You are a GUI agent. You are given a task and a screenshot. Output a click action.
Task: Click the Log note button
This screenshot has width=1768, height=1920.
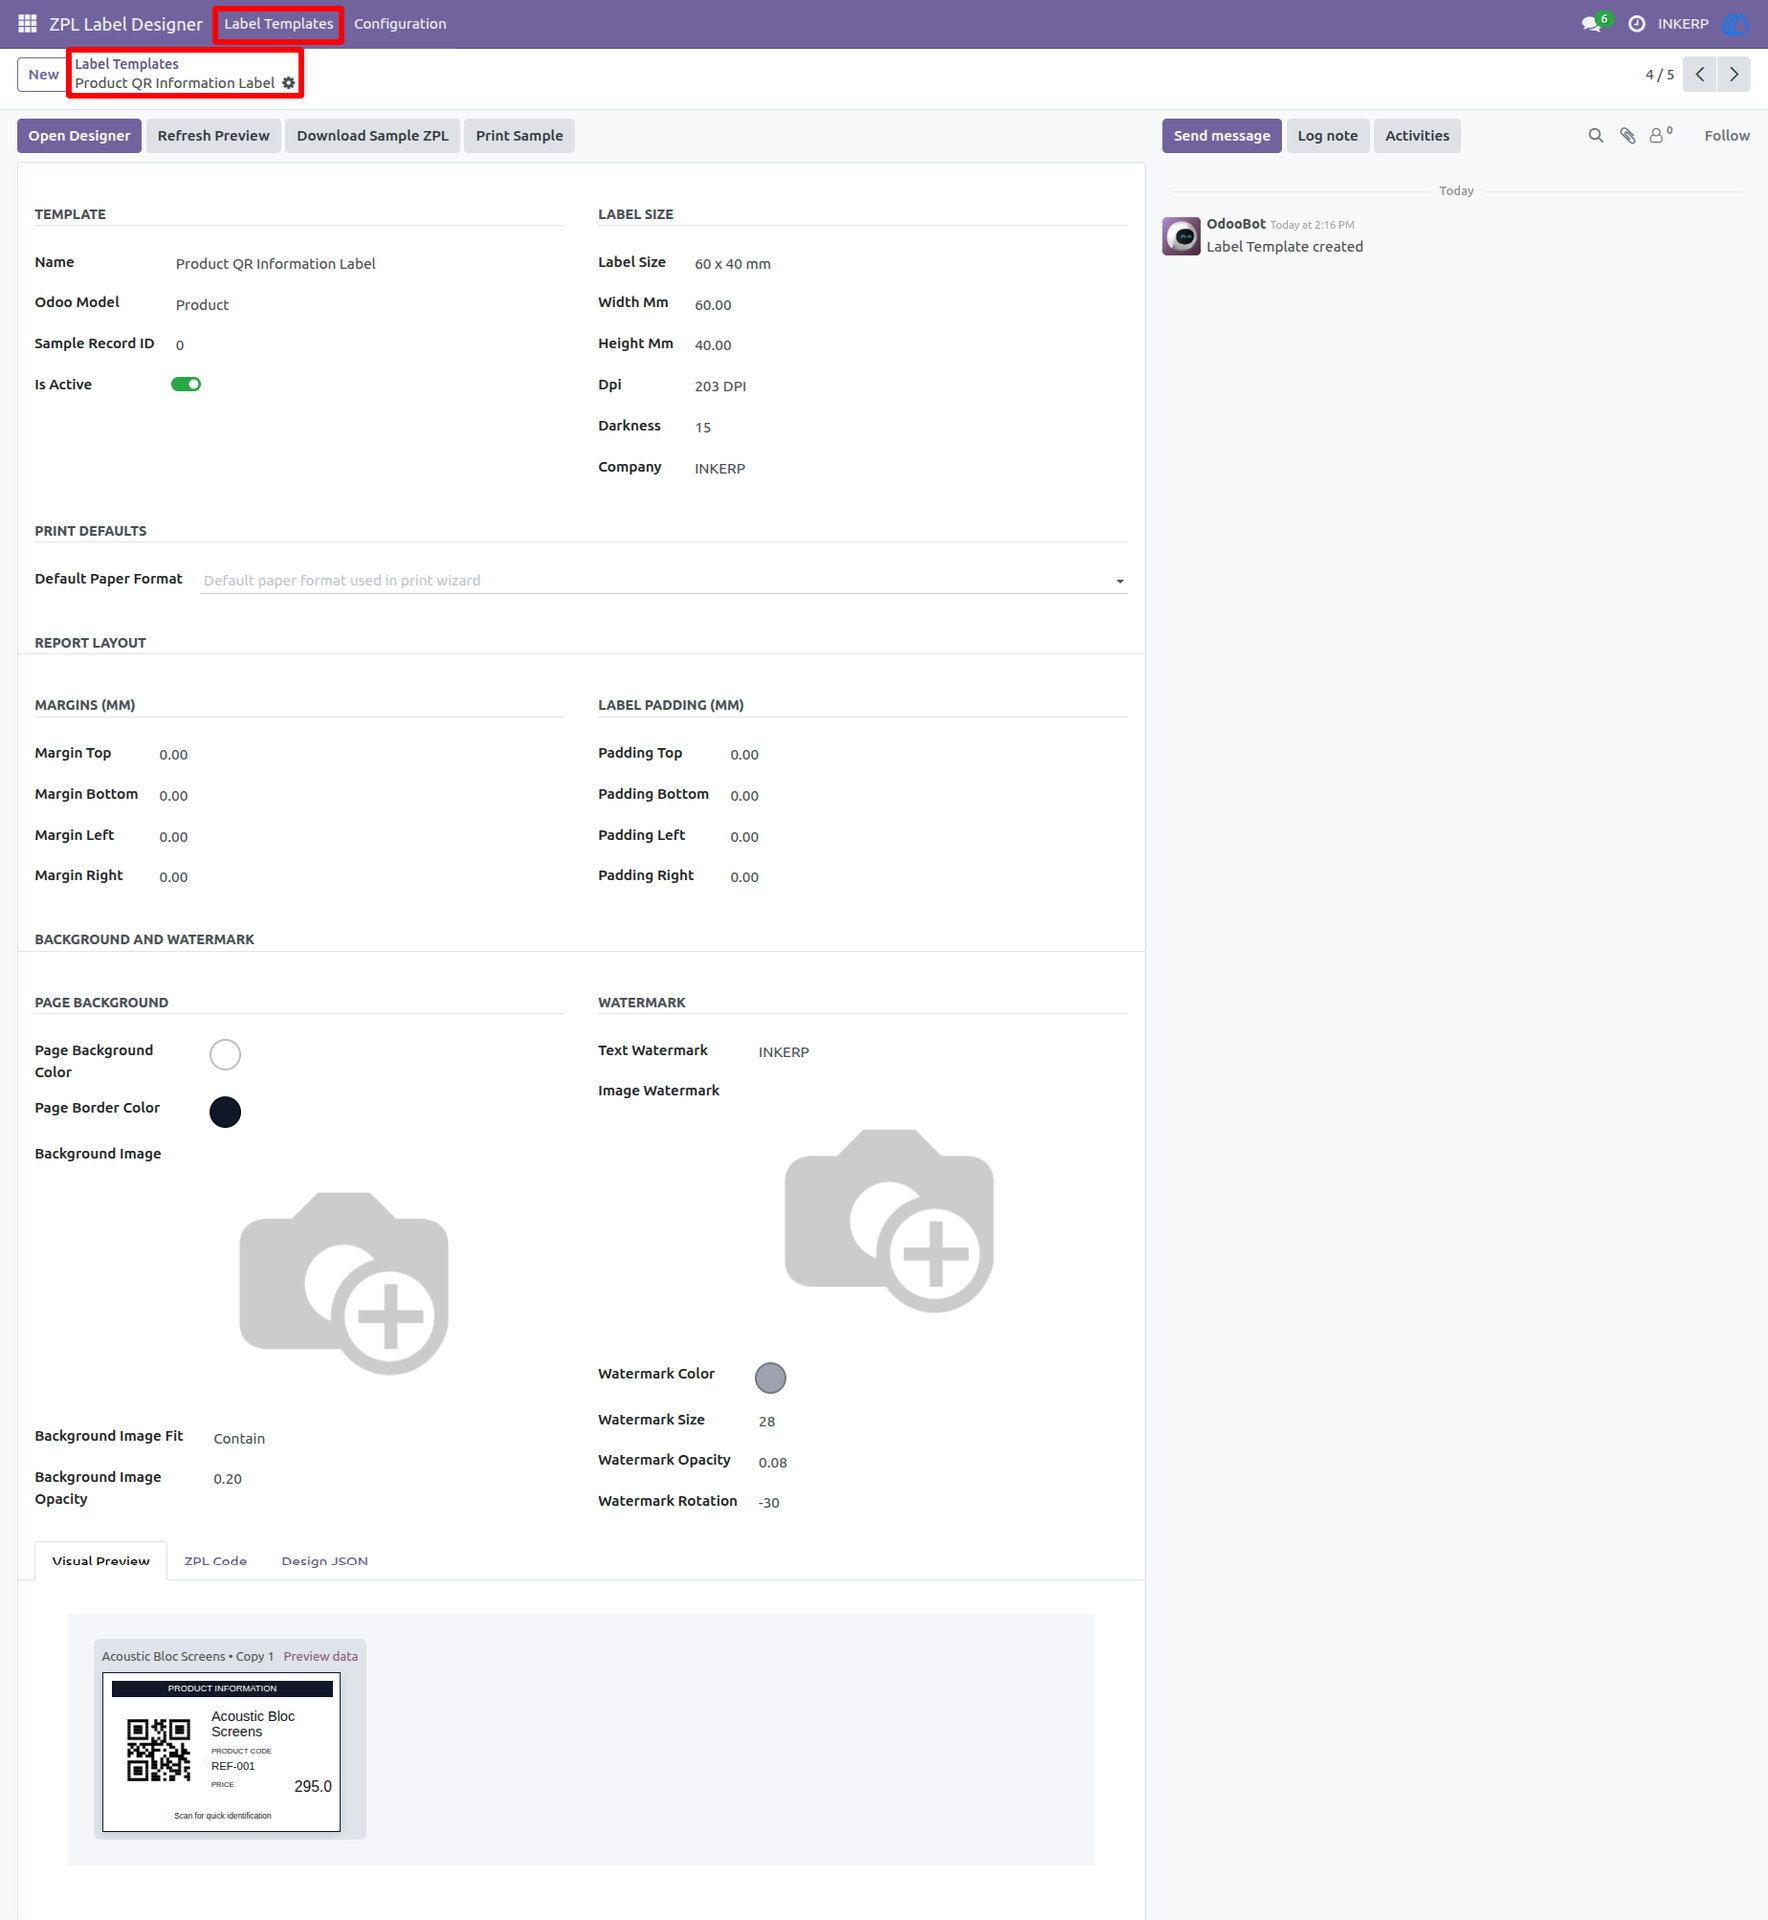click(x=1327, y=136)
